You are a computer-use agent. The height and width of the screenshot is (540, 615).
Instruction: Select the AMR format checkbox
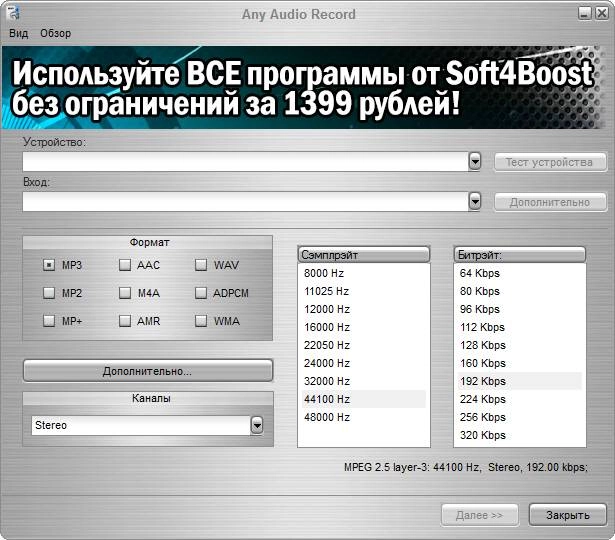[x=125, y=321]
